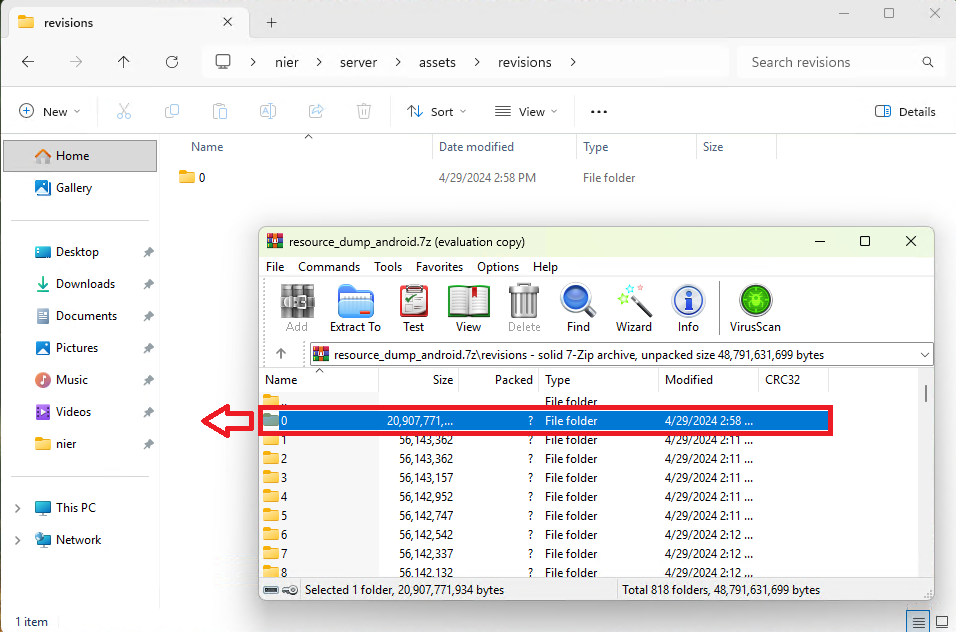Open the Explorer View dropdown
The height and width of the screenshot is (632, 956).
[x=526, y=112]
